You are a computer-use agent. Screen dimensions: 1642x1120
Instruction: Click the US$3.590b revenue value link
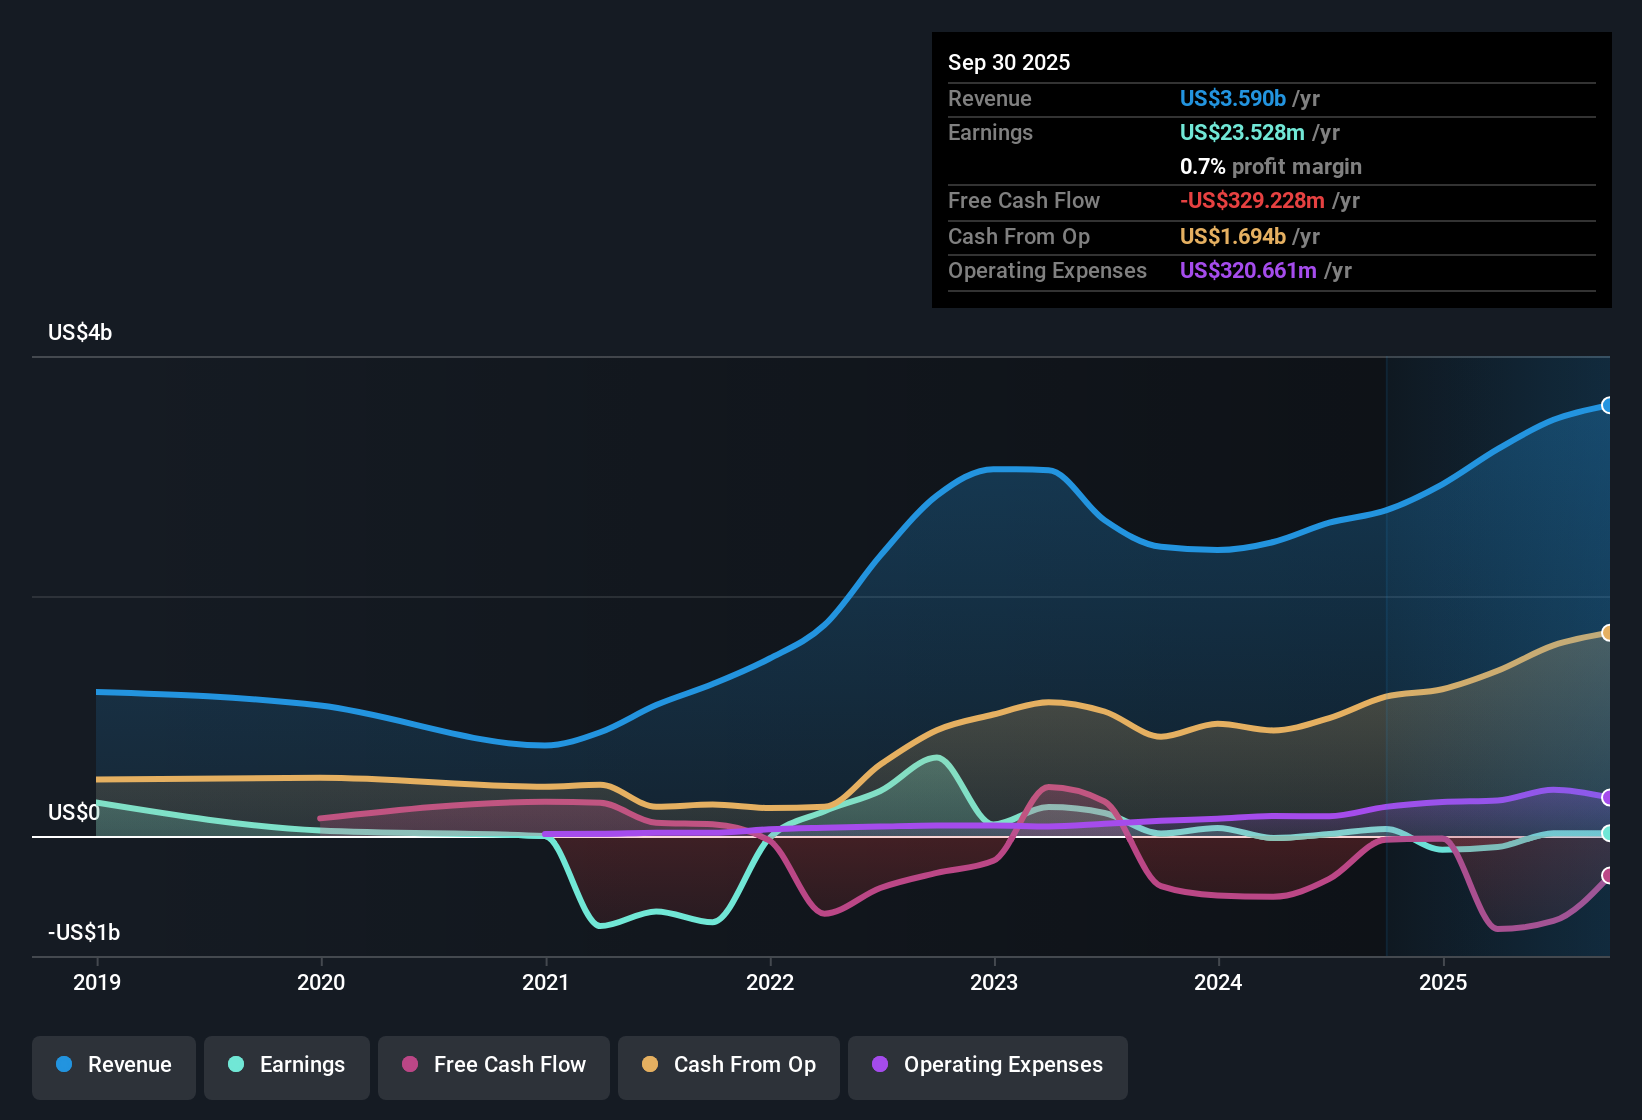coord(1232,98)
